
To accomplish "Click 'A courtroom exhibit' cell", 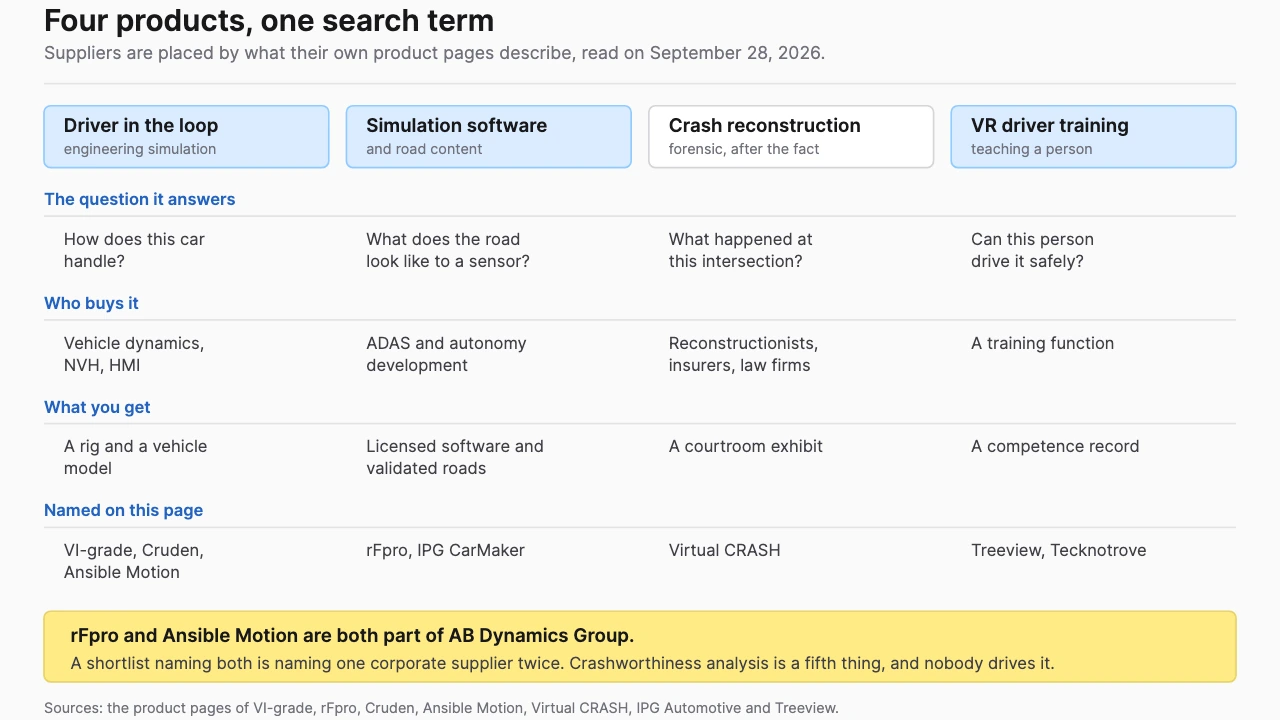I will pos(746,446).
